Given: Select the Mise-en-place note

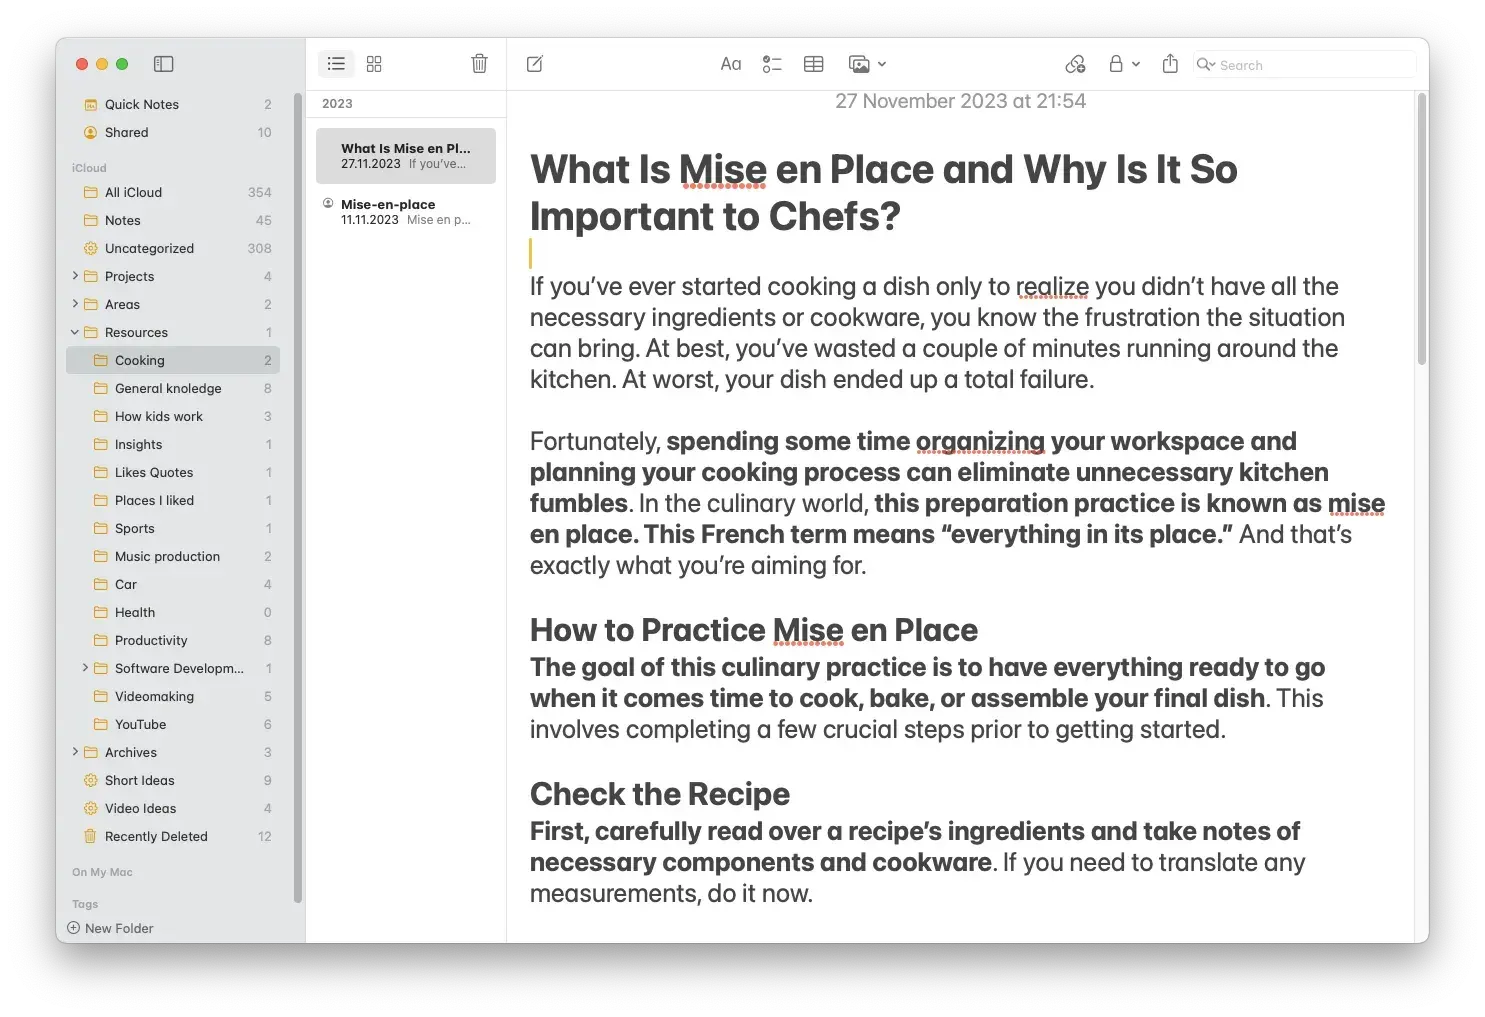Looking at the screenshot, I should pyautogui.click(x=405, y=211).
